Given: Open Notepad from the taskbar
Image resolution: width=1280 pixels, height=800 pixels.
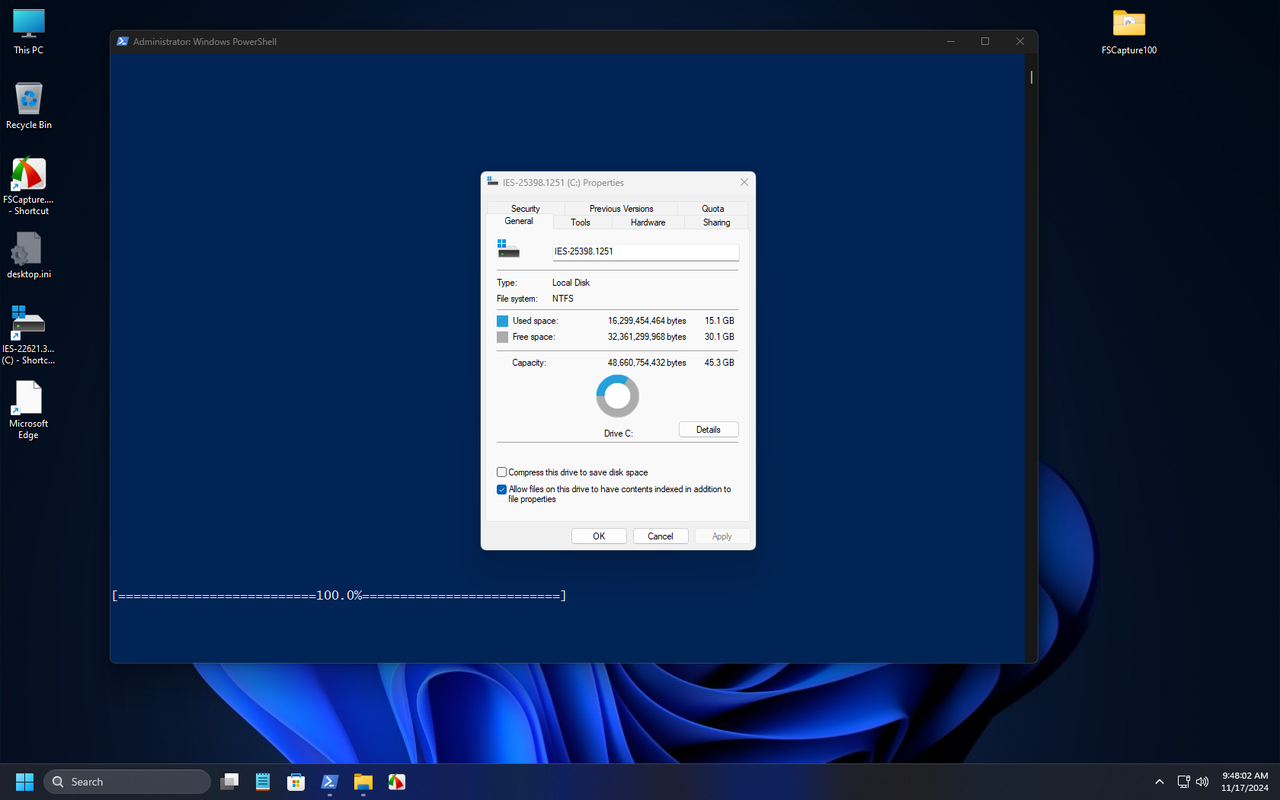Looking at the screenshot, I should point(263,781).
